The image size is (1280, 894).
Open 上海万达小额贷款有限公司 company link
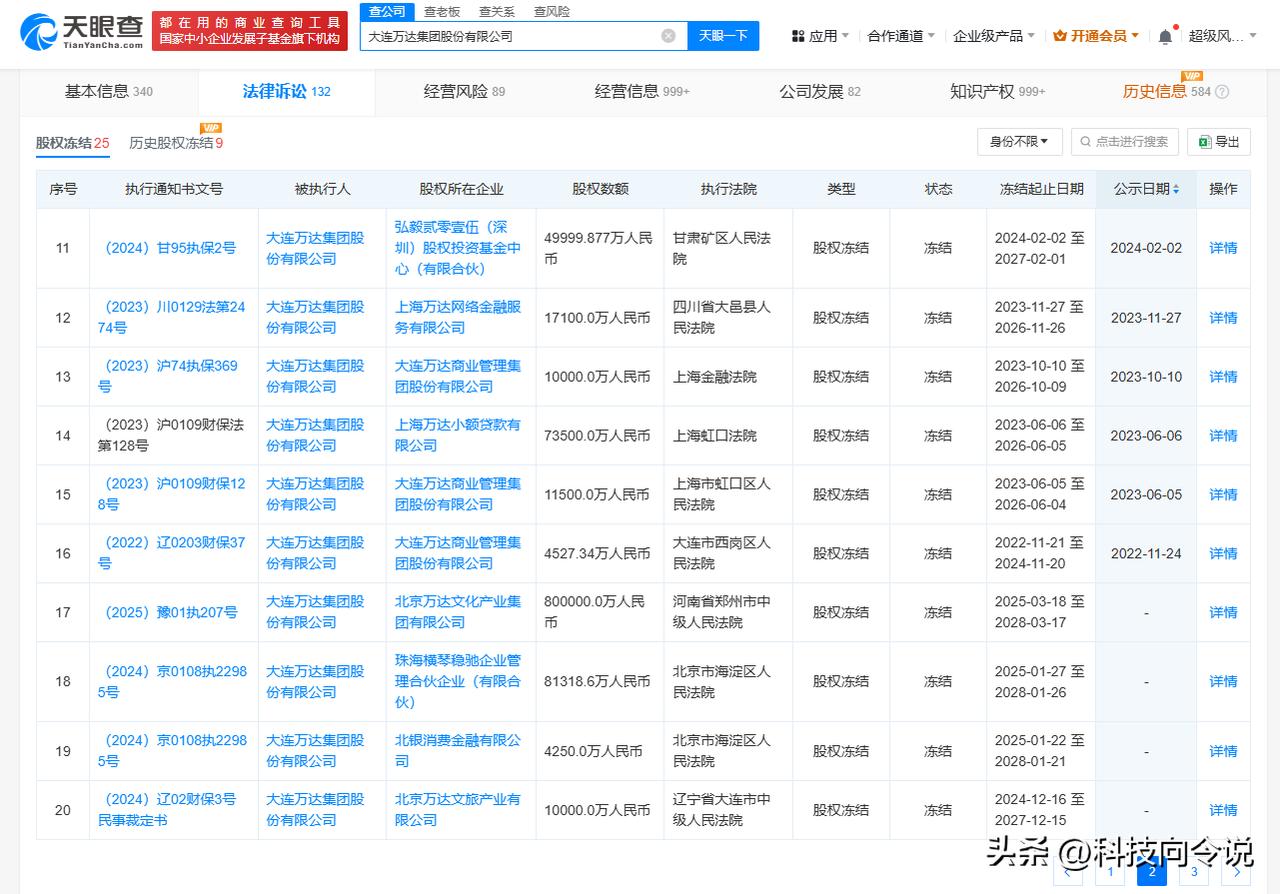(x=458, y=435)
